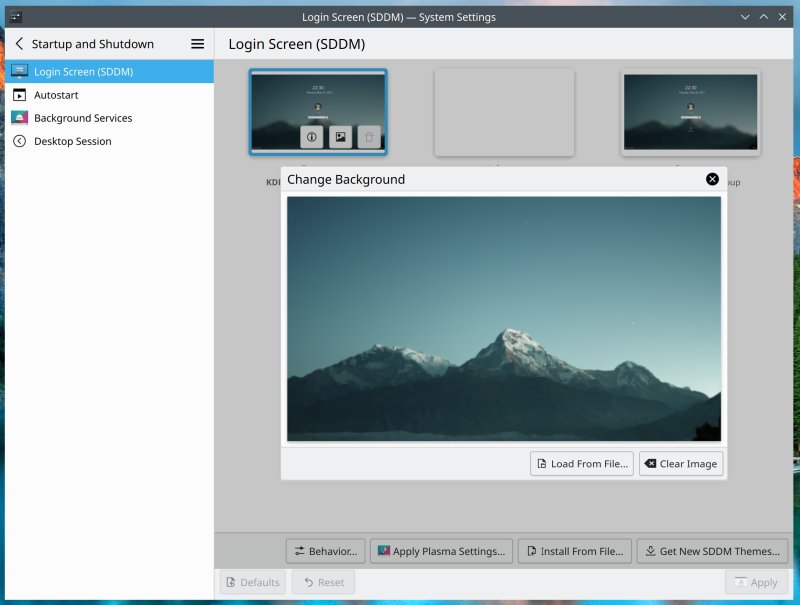This screenshot has height=605, width=800.
Task: Open the hamburger menu in sidebar header
Action: [197, 44]
